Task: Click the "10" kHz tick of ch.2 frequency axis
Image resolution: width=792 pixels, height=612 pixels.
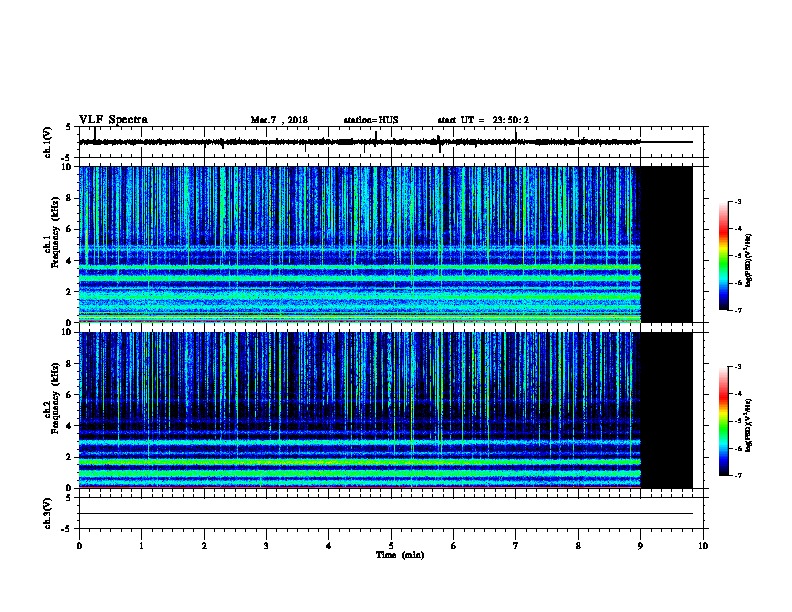Action: tap(67, 332)
